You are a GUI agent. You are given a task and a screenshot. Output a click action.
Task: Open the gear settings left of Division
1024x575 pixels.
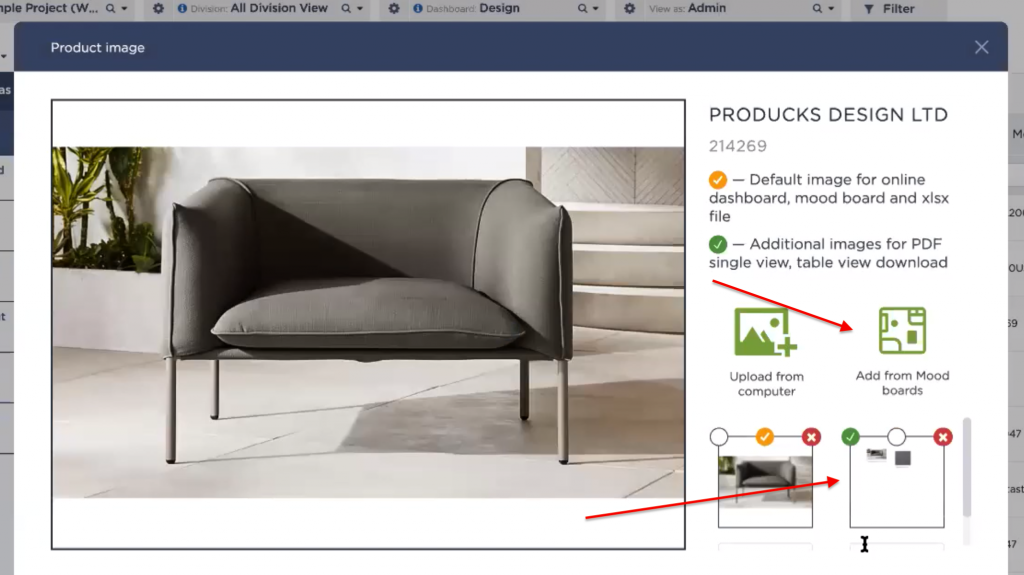coord(158,8)
